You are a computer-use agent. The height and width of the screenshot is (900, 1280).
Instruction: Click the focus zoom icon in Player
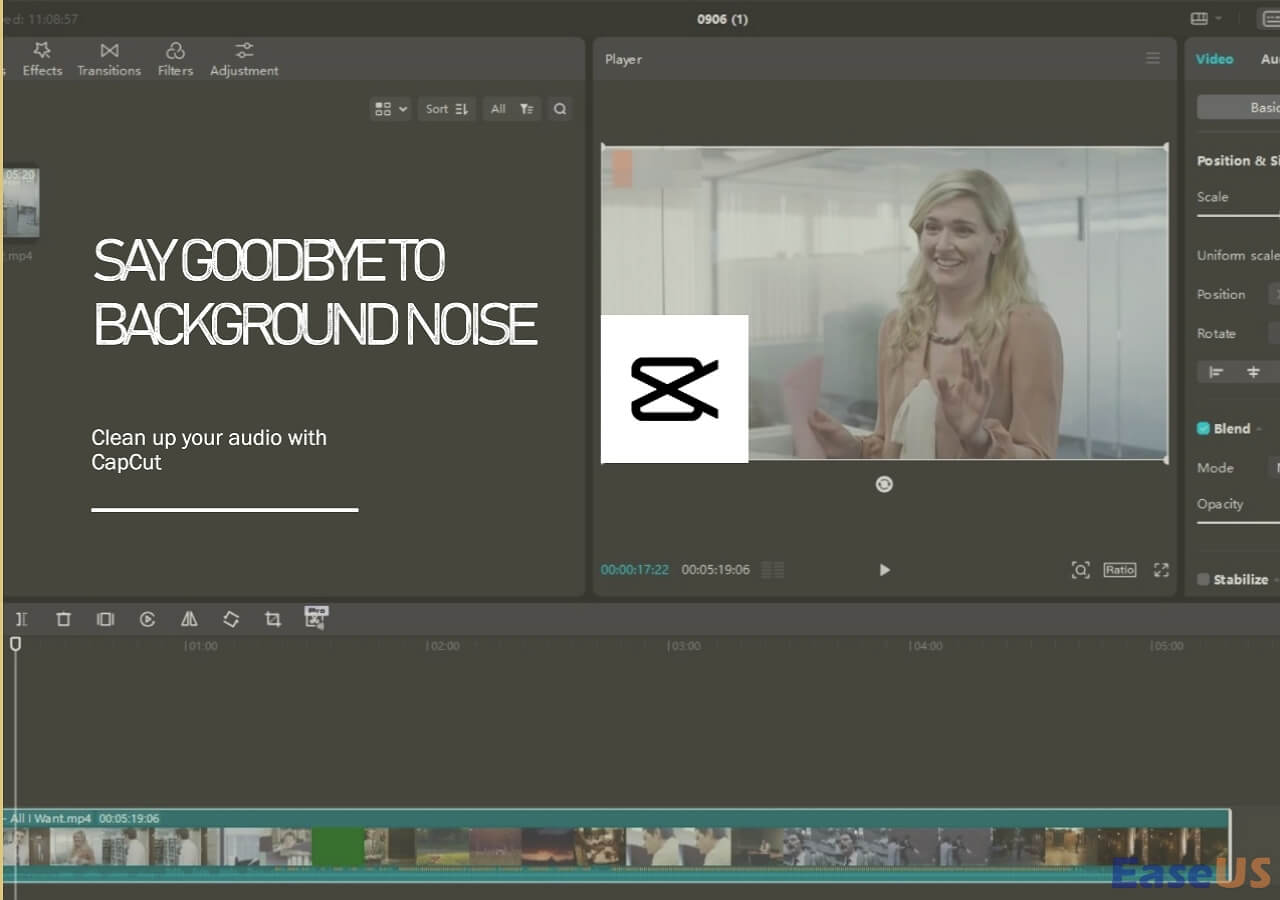pyautogui.click(x=1080, y=570)
